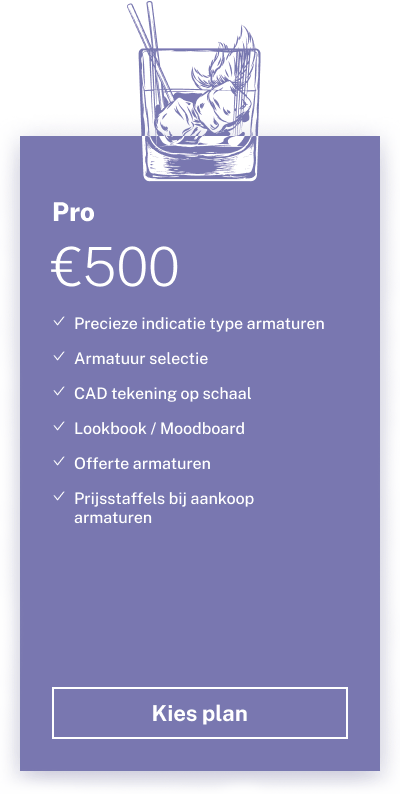This screenshot has height=794, width=400.
Task: Select the CAD tekening op schaal text
Action: (x=163, y=393)
